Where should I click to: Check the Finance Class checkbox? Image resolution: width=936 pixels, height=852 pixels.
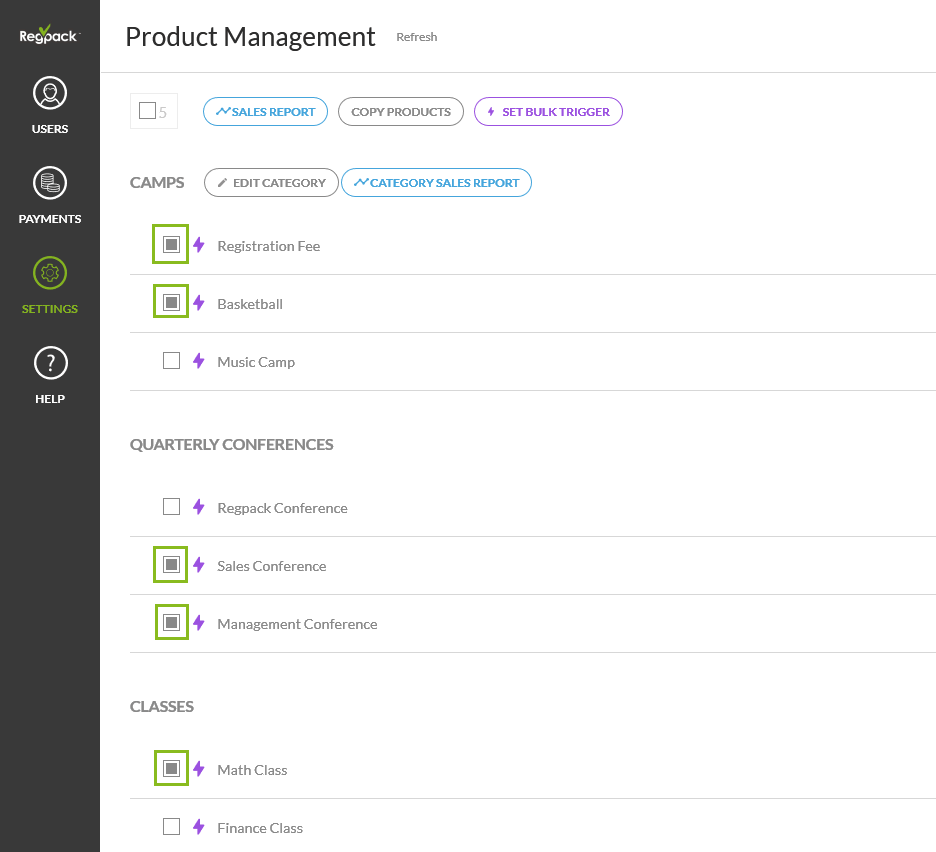171,826
